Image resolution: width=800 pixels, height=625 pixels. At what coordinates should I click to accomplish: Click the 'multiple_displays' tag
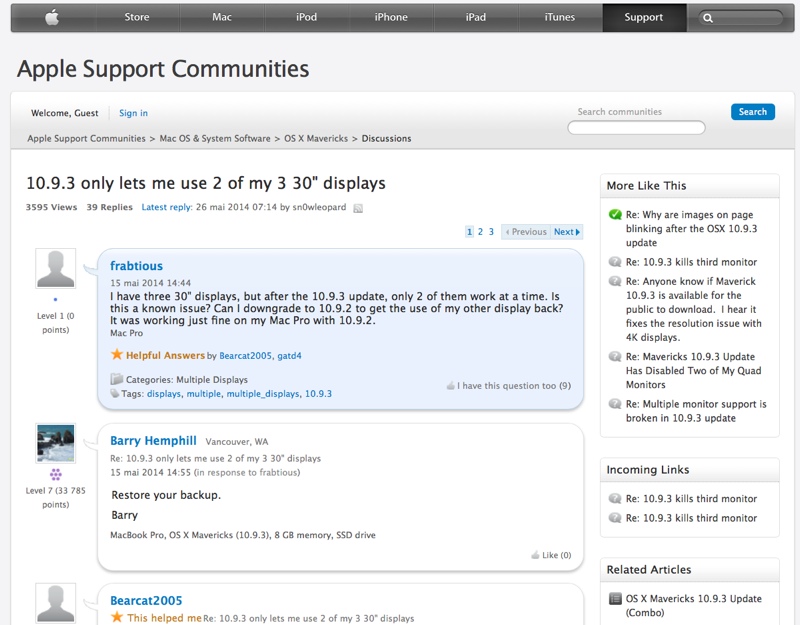click(x=263, y=394)
